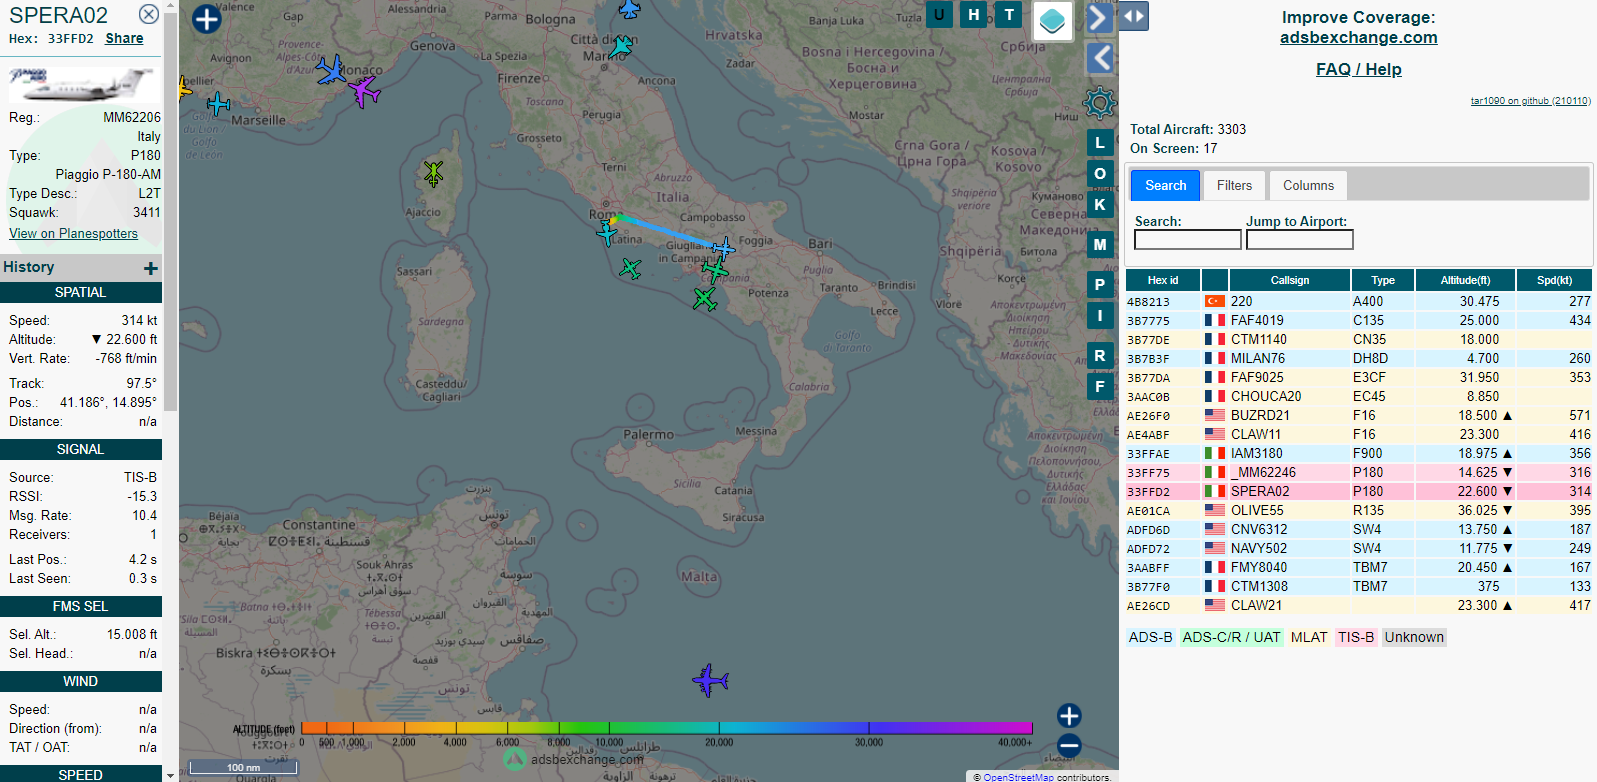
Task: Toggle the T map button
Action: pos(1009,14)
